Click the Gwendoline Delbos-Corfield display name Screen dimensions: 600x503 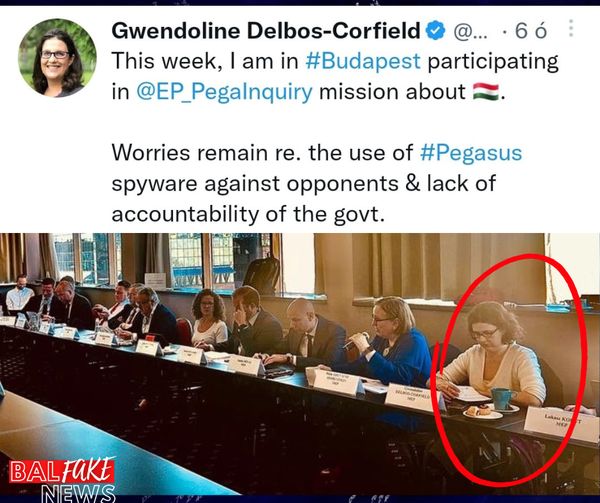point(266,31)
